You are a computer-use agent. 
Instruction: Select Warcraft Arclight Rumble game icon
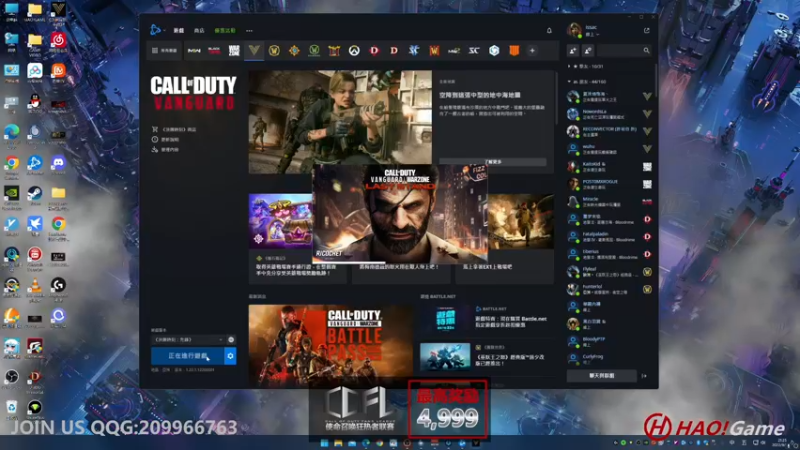click(x=334, y=51)
